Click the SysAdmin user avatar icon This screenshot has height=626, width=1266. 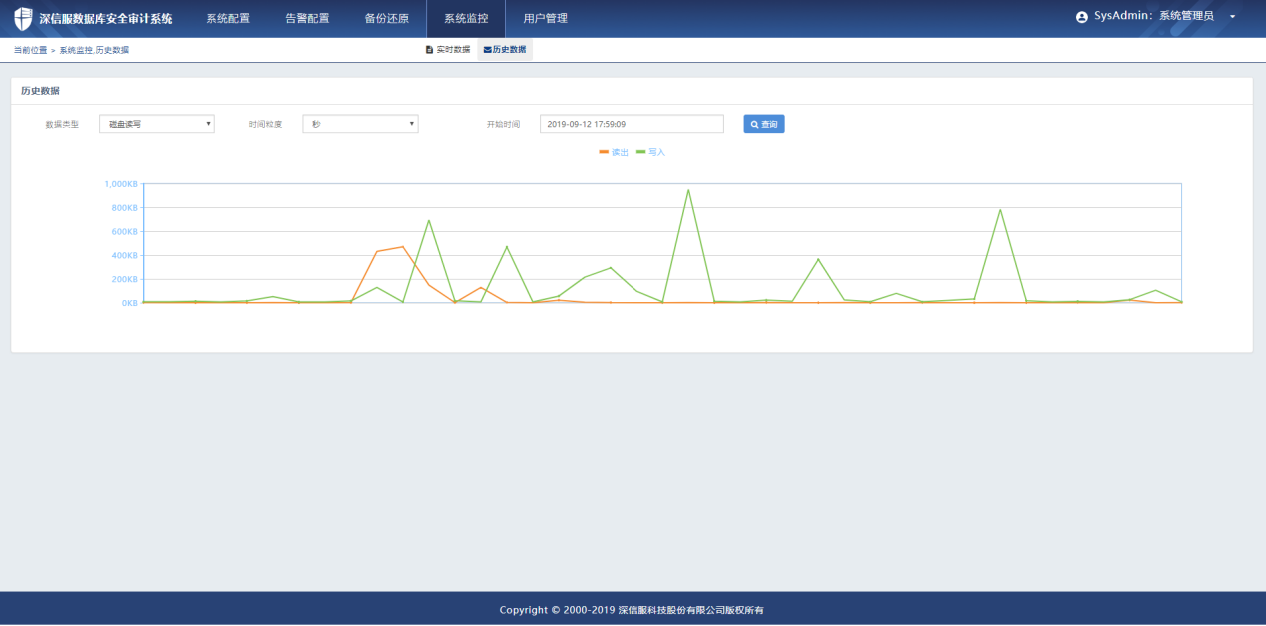pos(1081,17)
